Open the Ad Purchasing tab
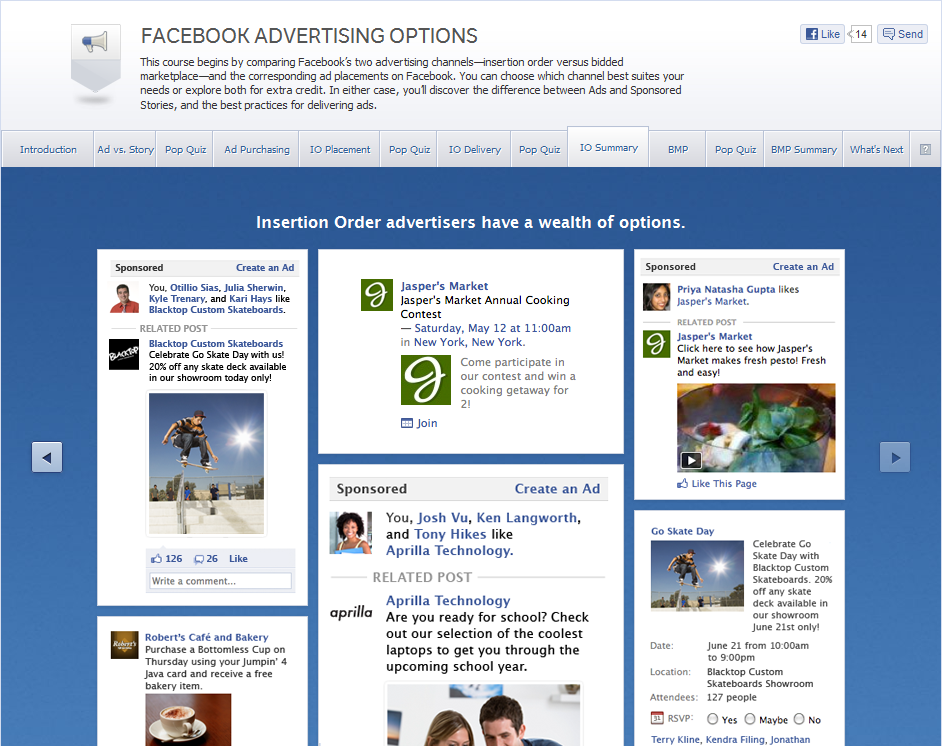Viewport: 942px width, 746px height. tap(257, 149)
